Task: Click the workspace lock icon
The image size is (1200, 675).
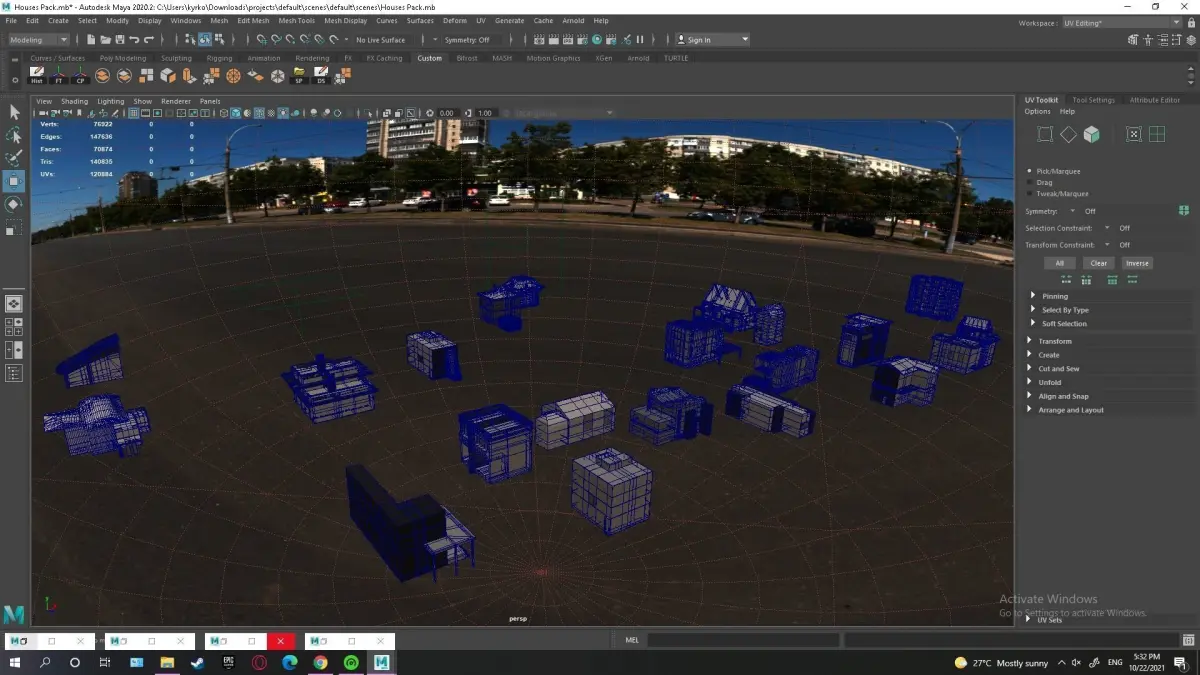Action: click(x=1190, y=23)
